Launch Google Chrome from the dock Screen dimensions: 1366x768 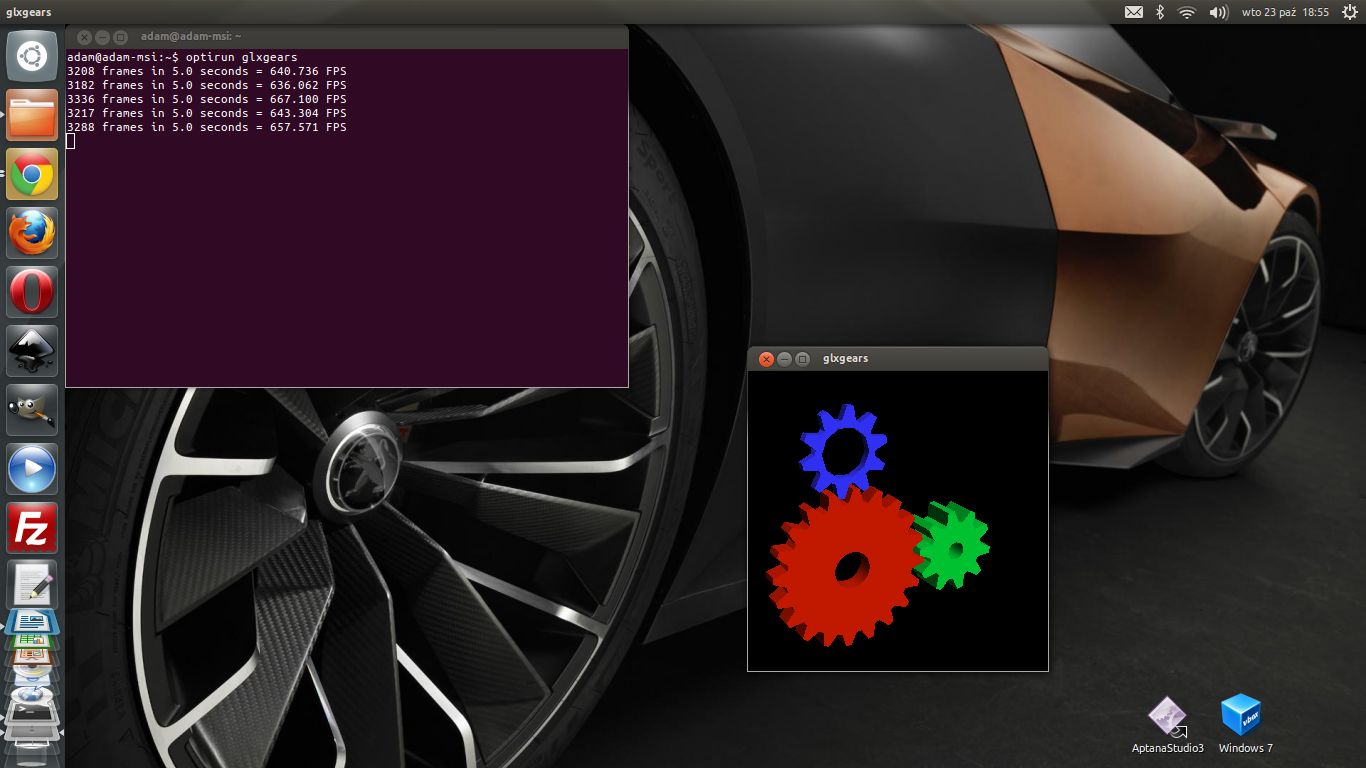click(x=32, y=174)
